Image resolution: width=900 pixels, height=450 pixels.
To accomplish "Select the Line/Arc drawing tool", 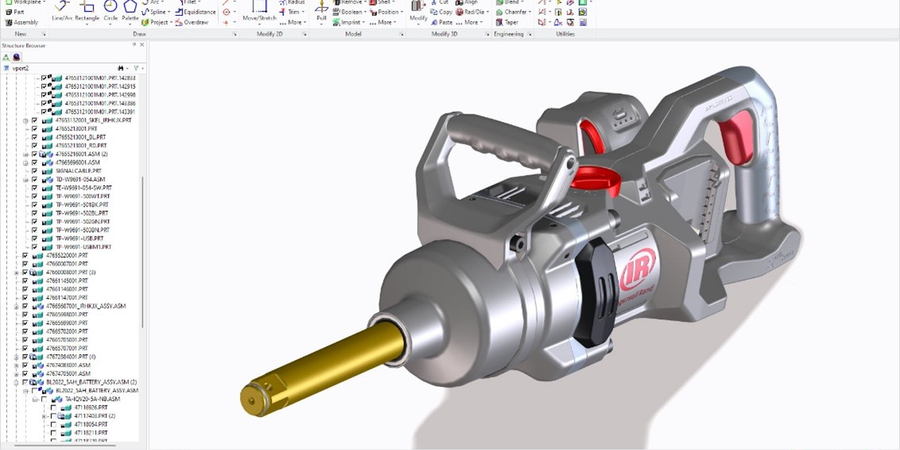I will (x=62, y=12).
